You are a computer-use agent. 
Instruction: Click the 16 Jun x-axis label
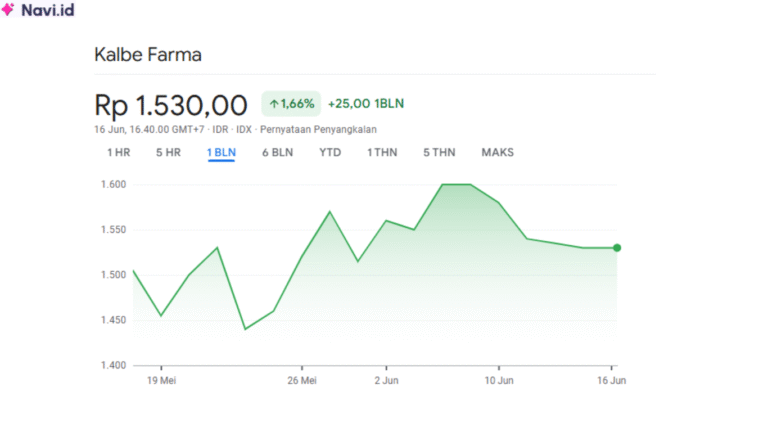pyautogui.click(x=611, y=380)
